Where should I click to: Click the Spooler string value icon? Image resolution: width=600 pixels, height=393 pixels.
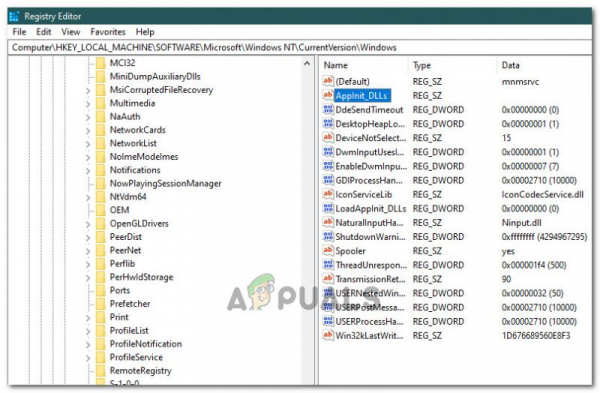pyautogui.click(x=328, y=251)
